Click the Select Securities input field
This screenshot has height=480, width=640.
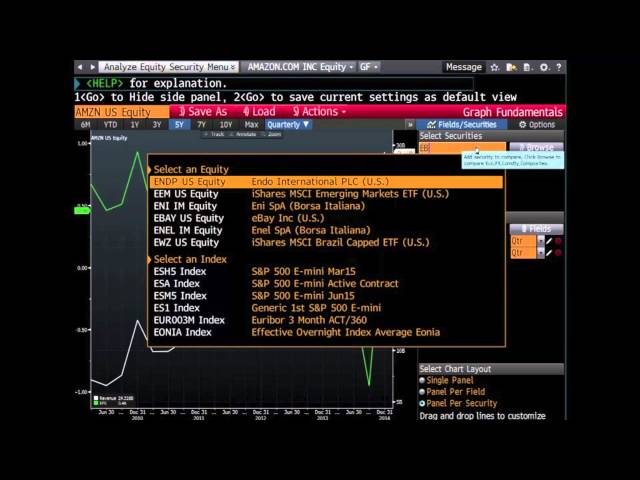point(462,148)
